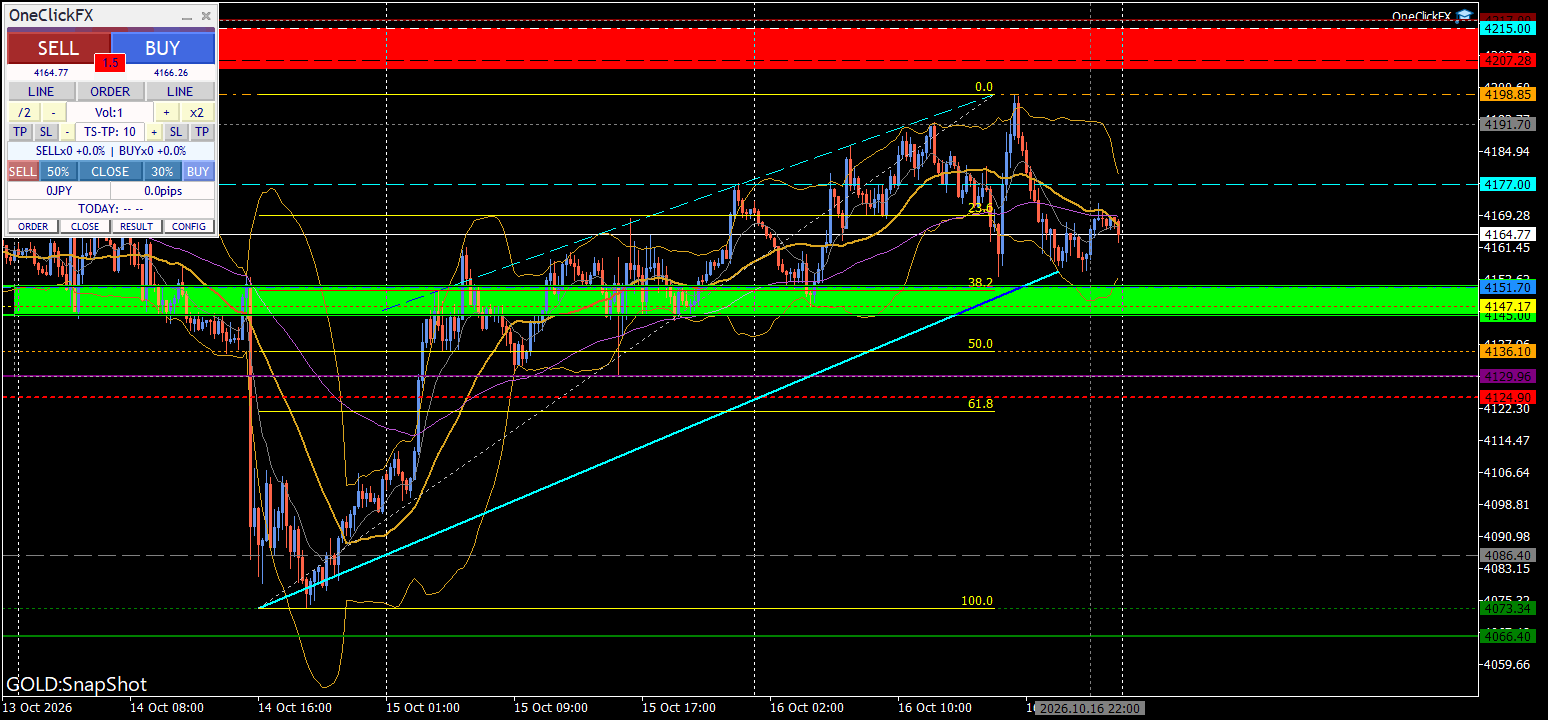Collapse the OneClickFX panel with minimize icon

(186, 16)
